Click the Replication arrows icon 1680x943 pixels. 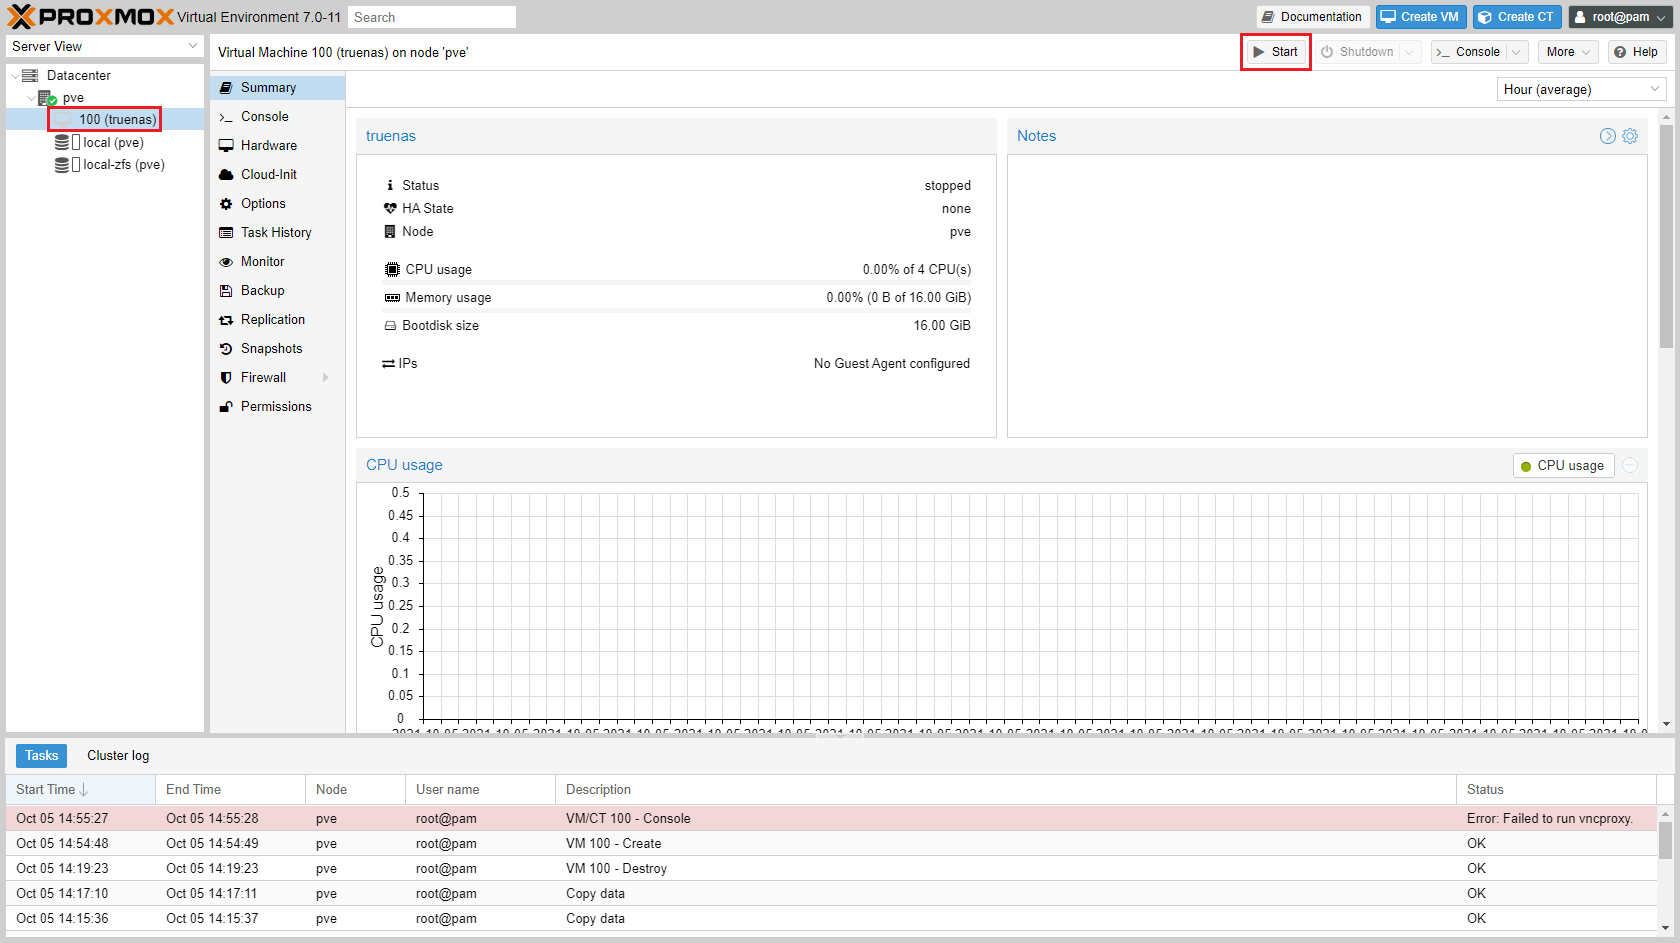coord(226,320)
